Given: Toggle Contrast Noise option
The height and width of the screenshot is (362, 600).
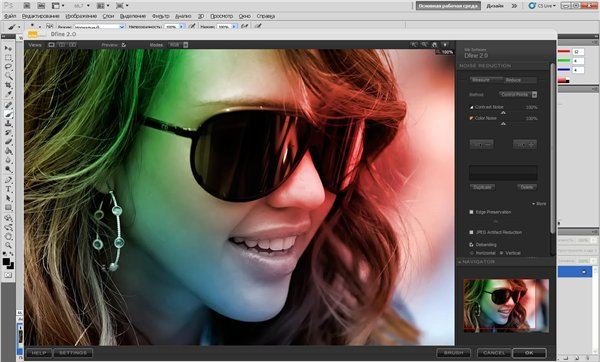Looking at the screenshot, I should click(x=471, y=107).
